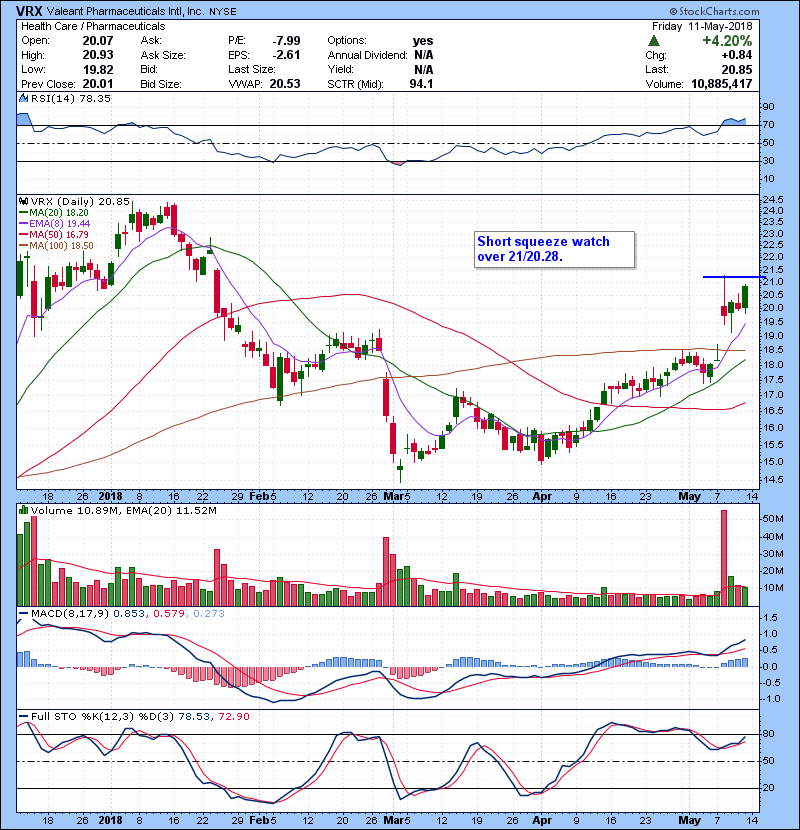
Task: Click the NYSE exchange label
Action: pos(223,12)
